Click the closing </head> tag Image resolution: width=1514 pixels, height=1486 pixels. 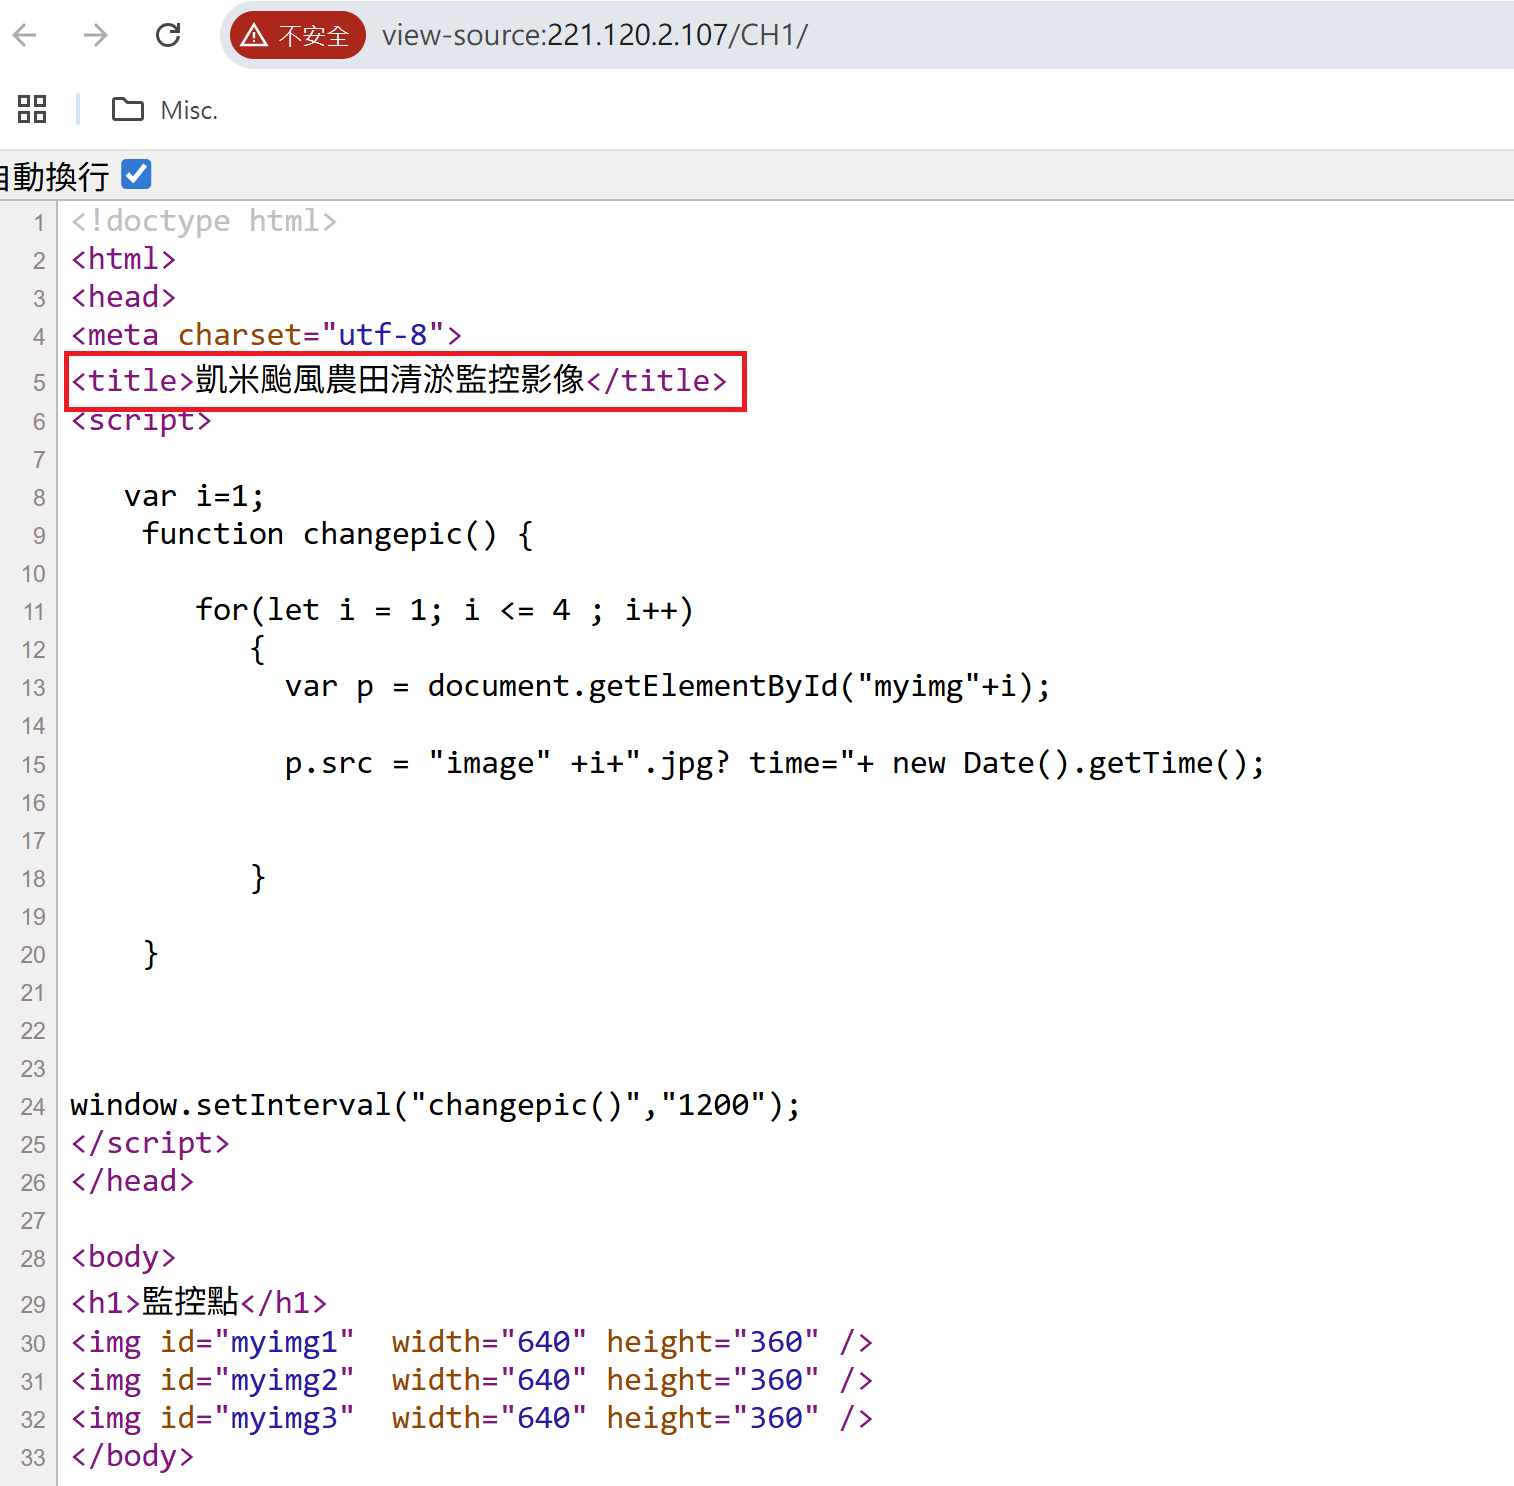click(x=132, y=1181)
